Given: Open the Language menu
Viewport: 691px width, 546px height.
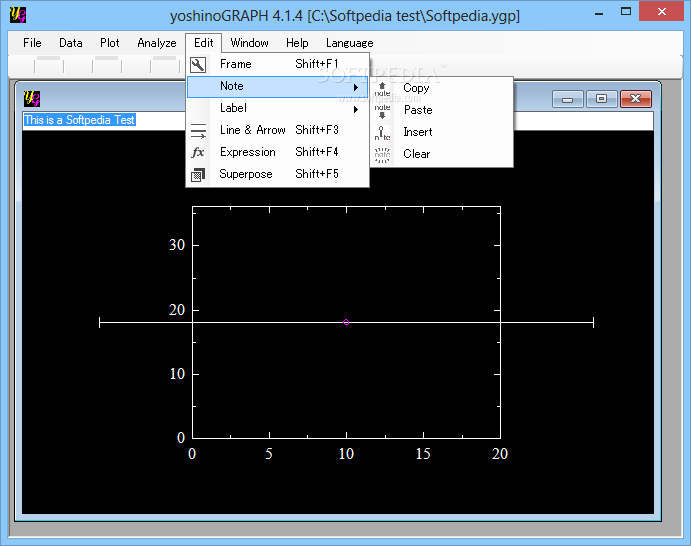Looking at the screenshot, I should [x=349, y=43].
